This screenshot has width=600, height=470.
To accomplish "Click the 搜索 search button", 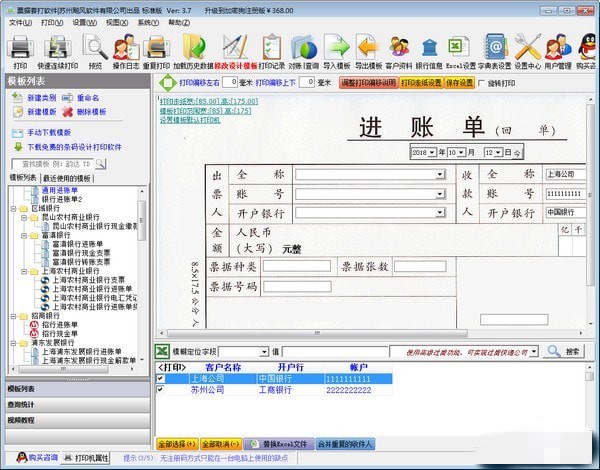I will tap(563, 351).
